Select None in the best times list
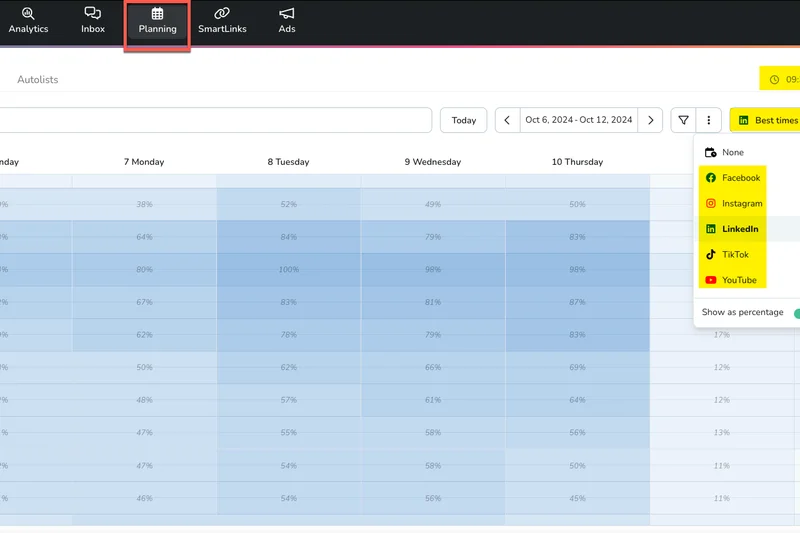The width and height of the screenshot is (800, 533). pos(732,152)
